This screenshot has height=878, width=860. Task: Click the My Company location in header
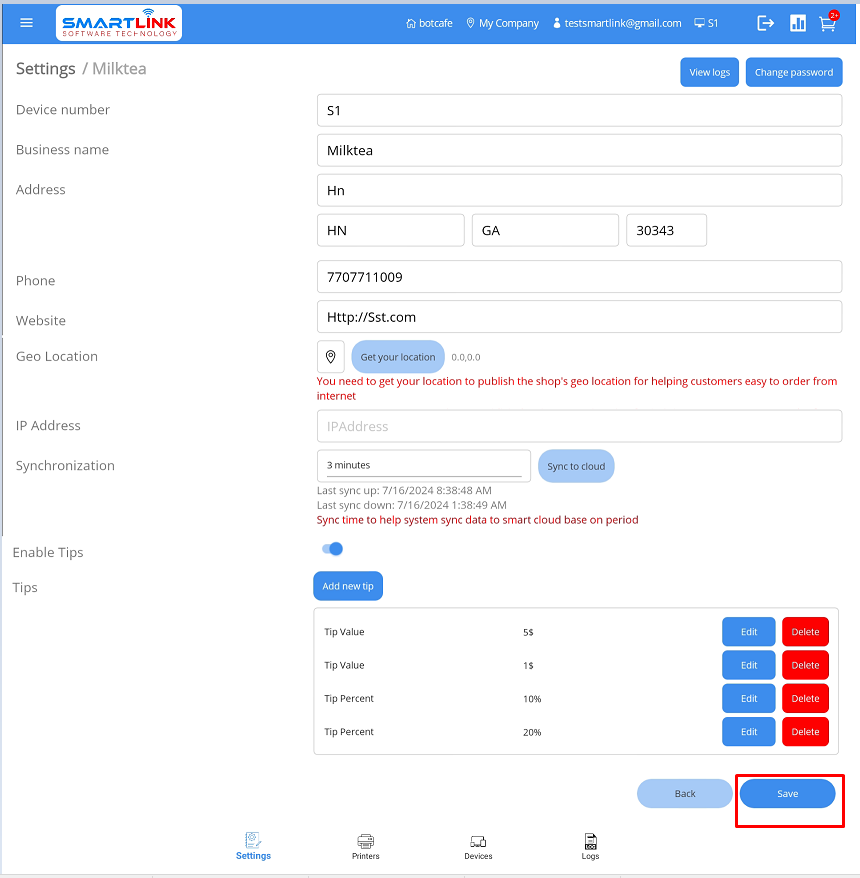coord(502,23)
